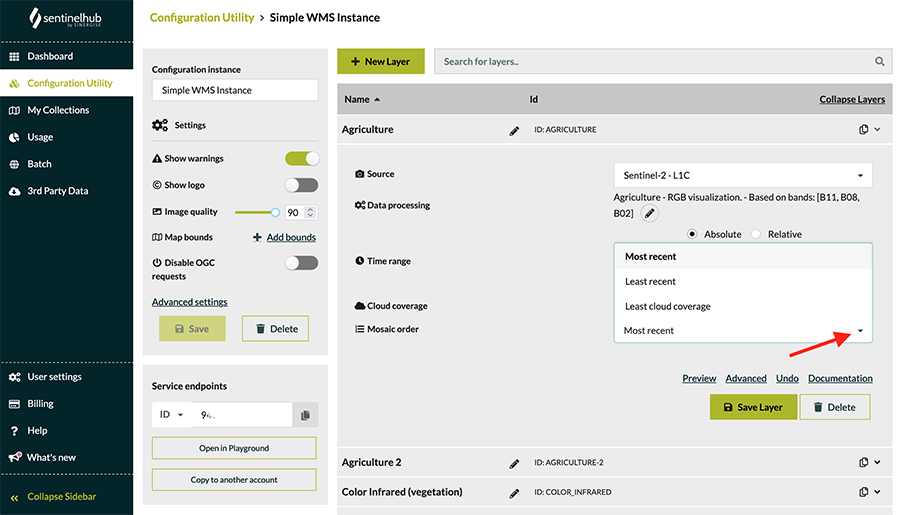Click the search magnifier icon
This screenshot has width=900, height=515.
[x=879, y=61]
